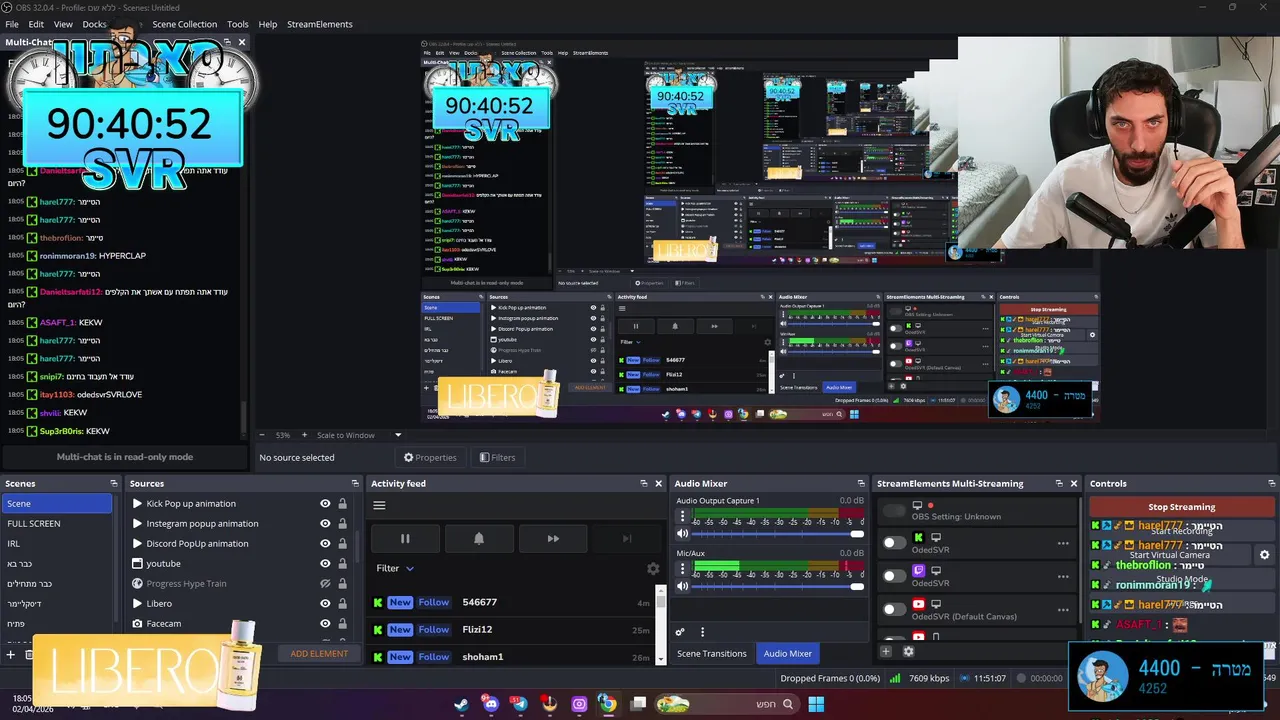
Task: Select the FULL SCREEN scene
Action: (57, 523)
